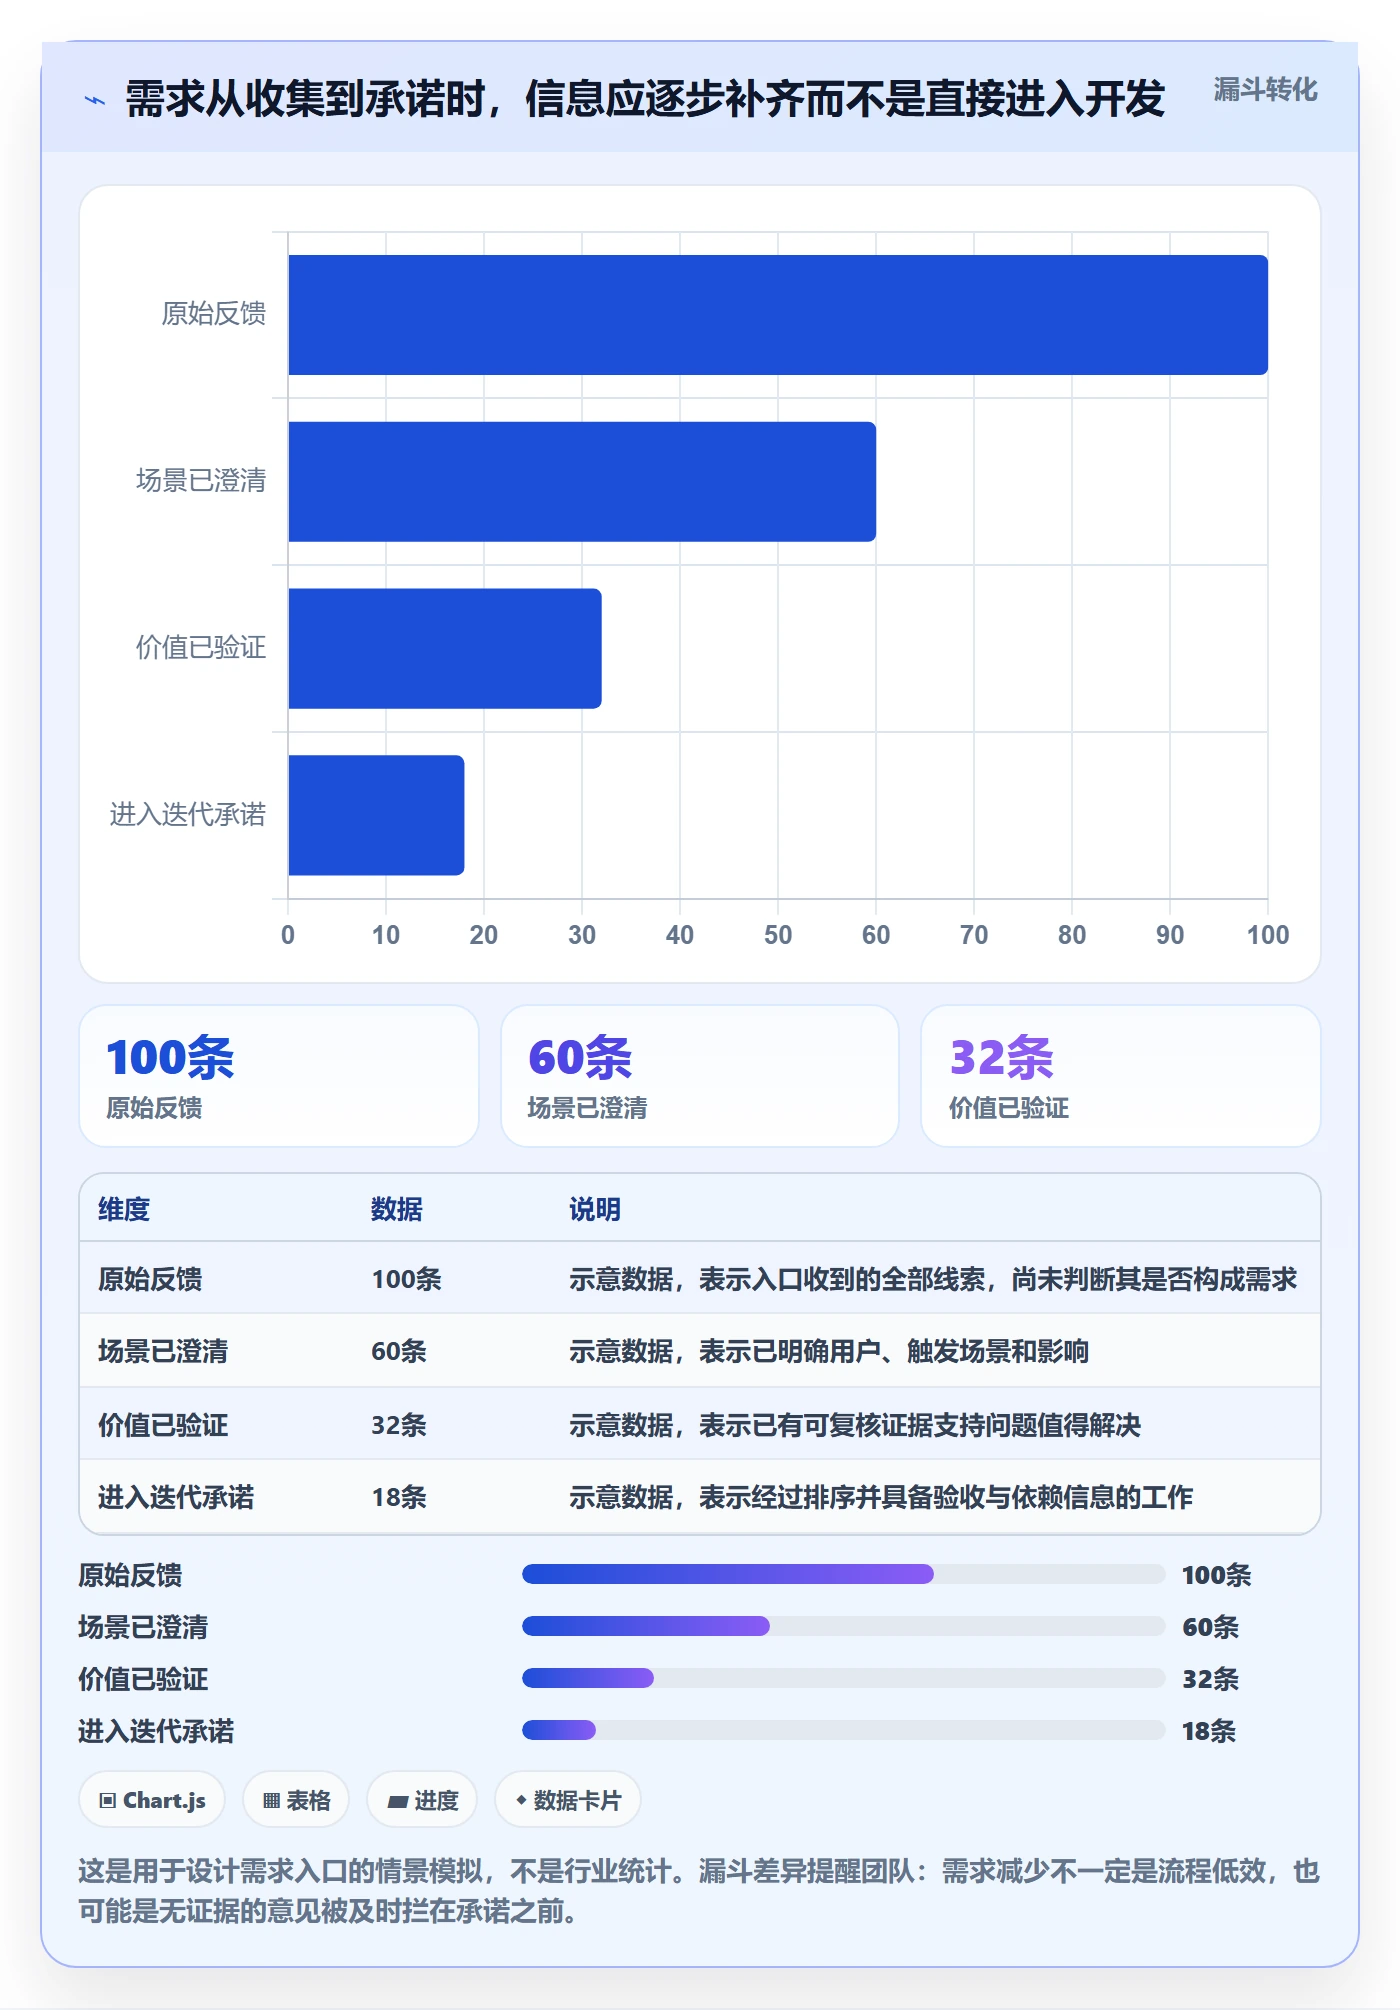1400x2010 pixels.
Task: Click the 说明 column header
Action: pyautogui.click(x=595, y=1209)
